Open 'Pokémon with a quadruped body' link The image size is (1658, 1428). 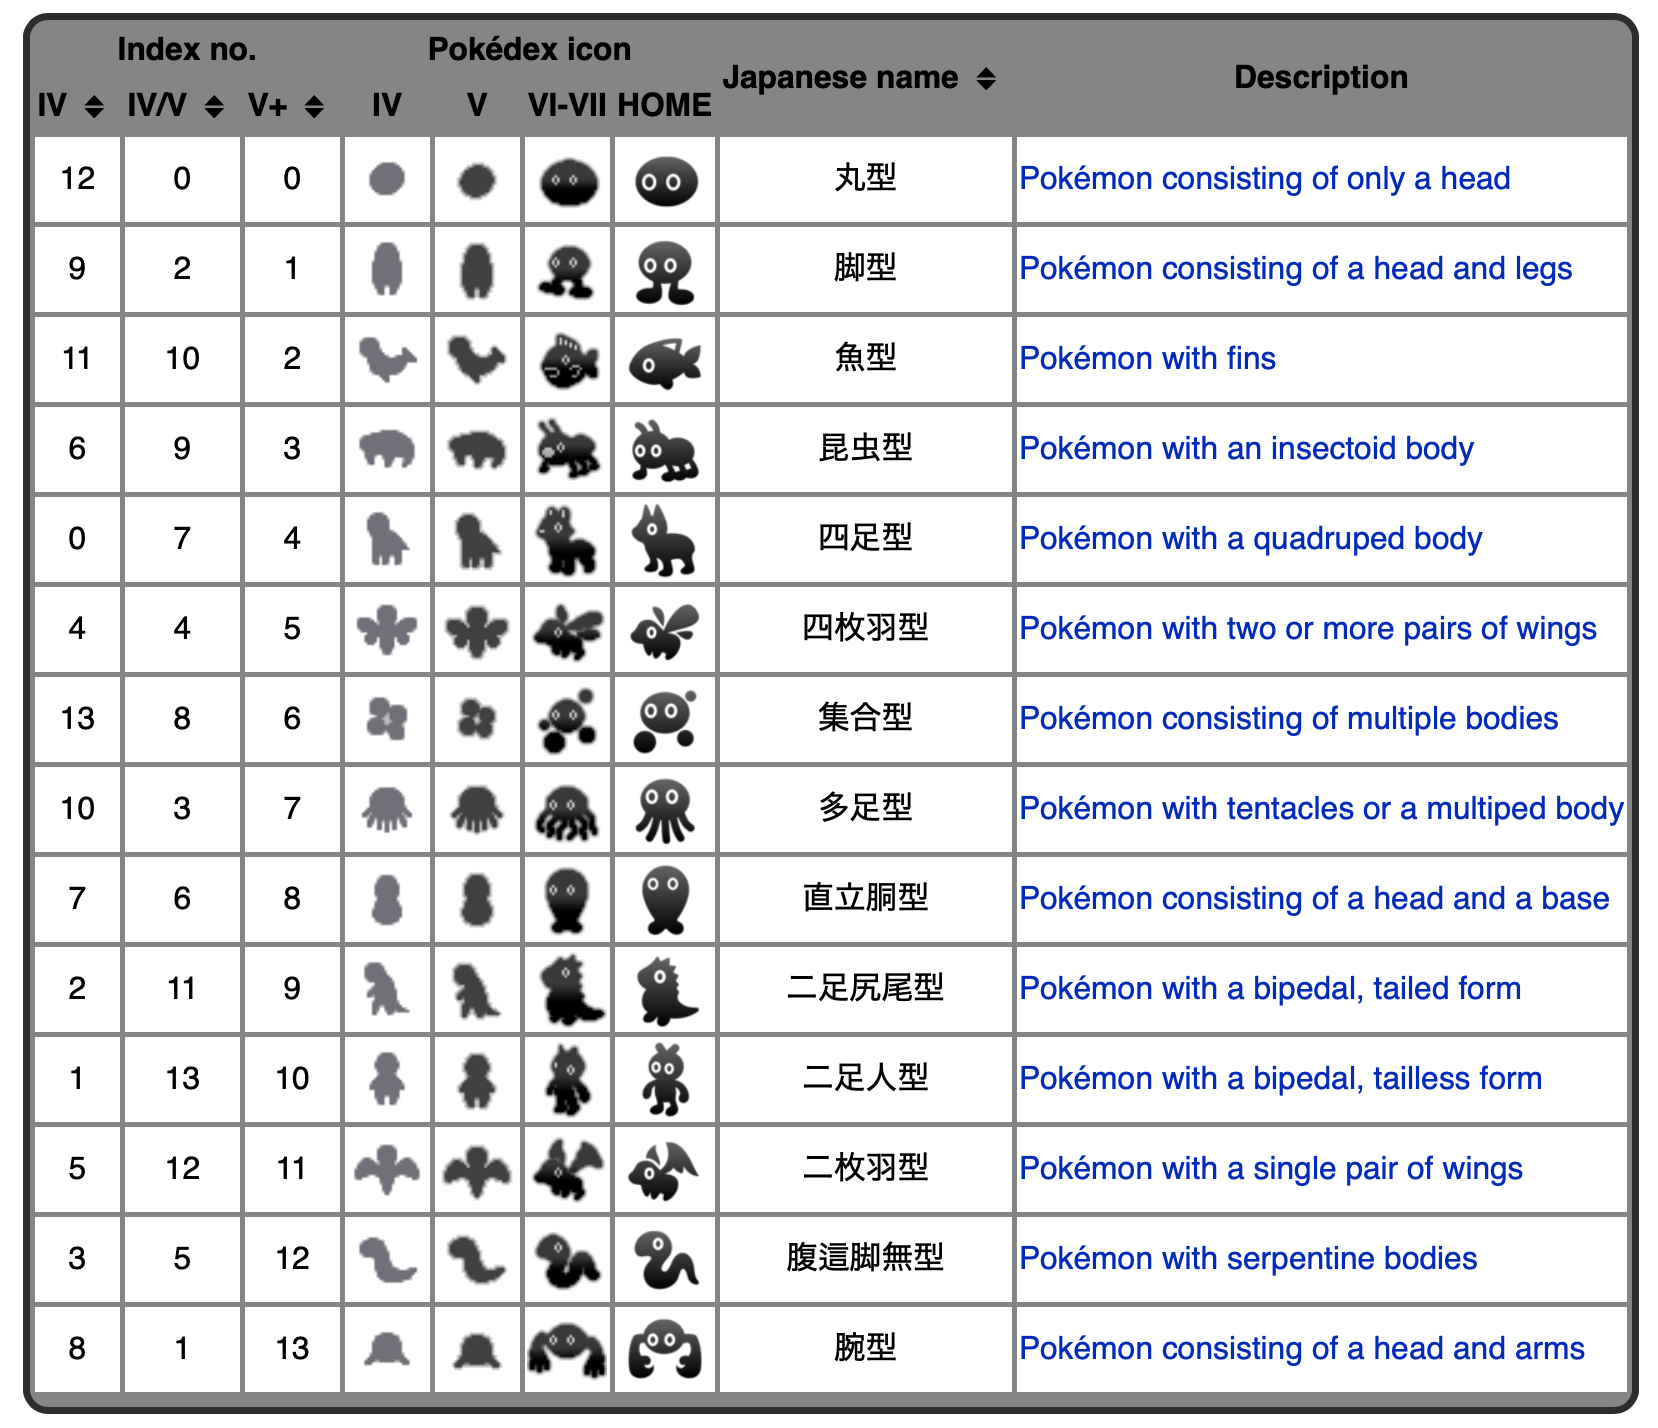[x=1250, y=538]
